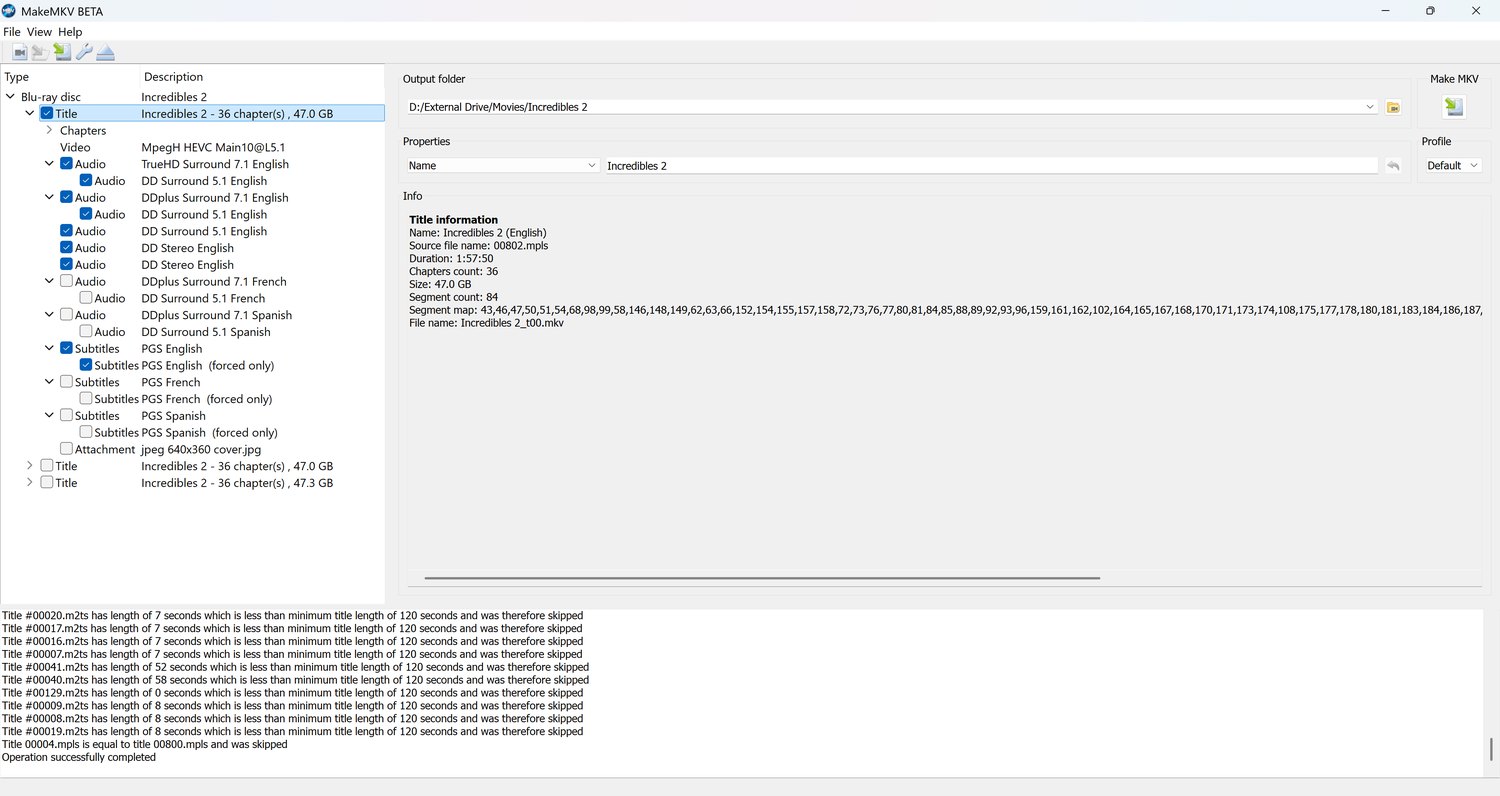Tick the cover.jpg Attachment checkbox
This screenshot has height=796, width=1500.
tap(66, 449)
